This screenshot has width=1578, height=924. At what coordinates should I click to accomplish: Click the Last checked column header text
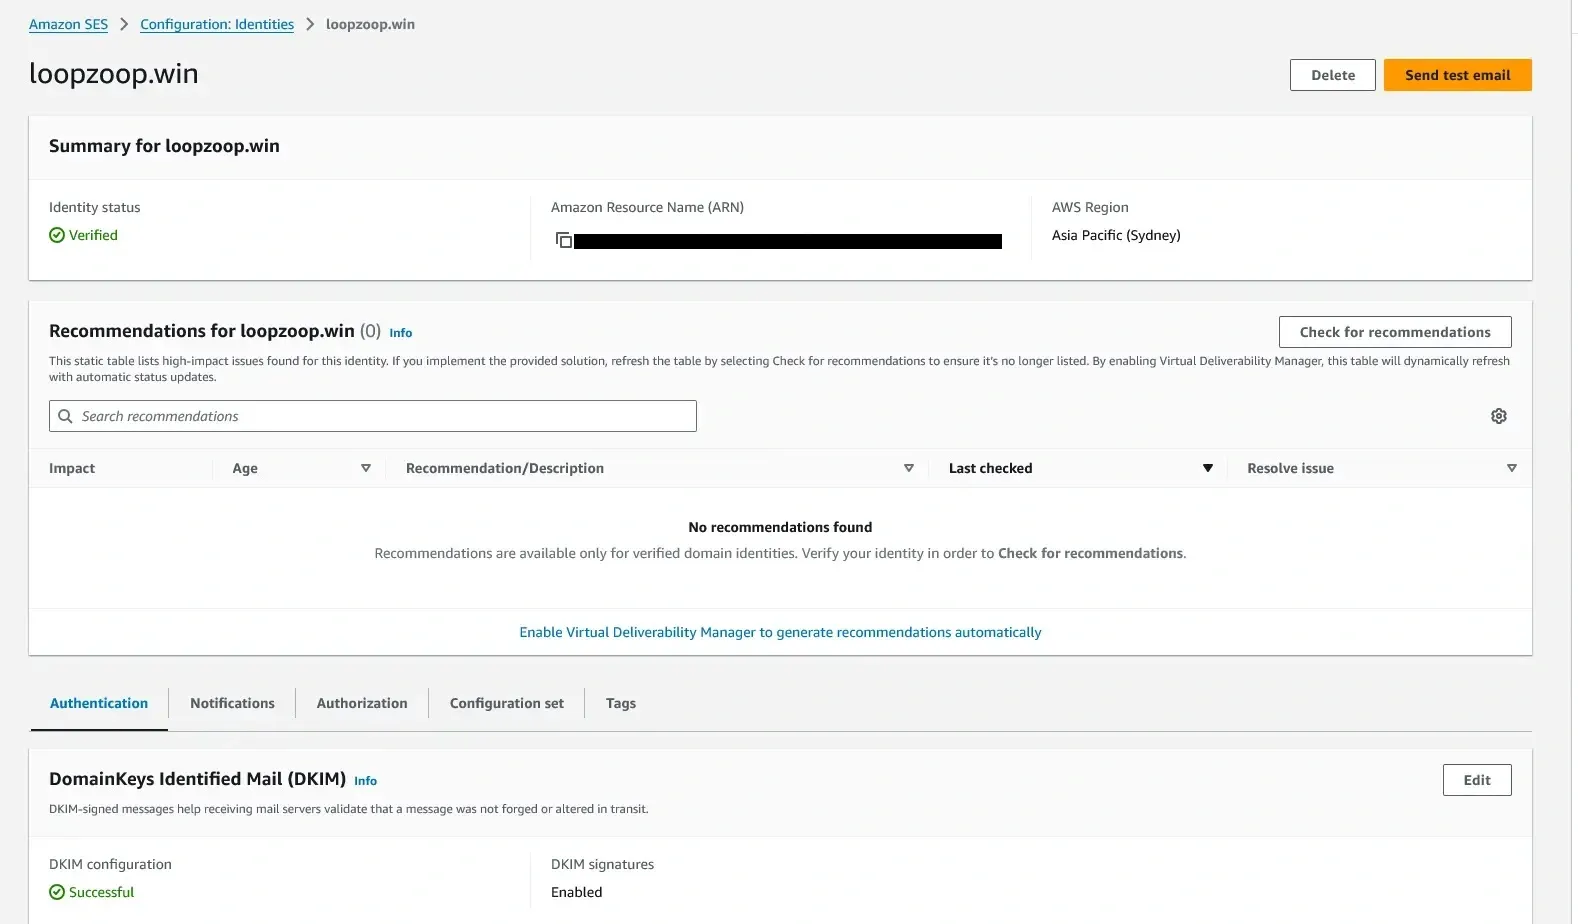coord(990,468)
